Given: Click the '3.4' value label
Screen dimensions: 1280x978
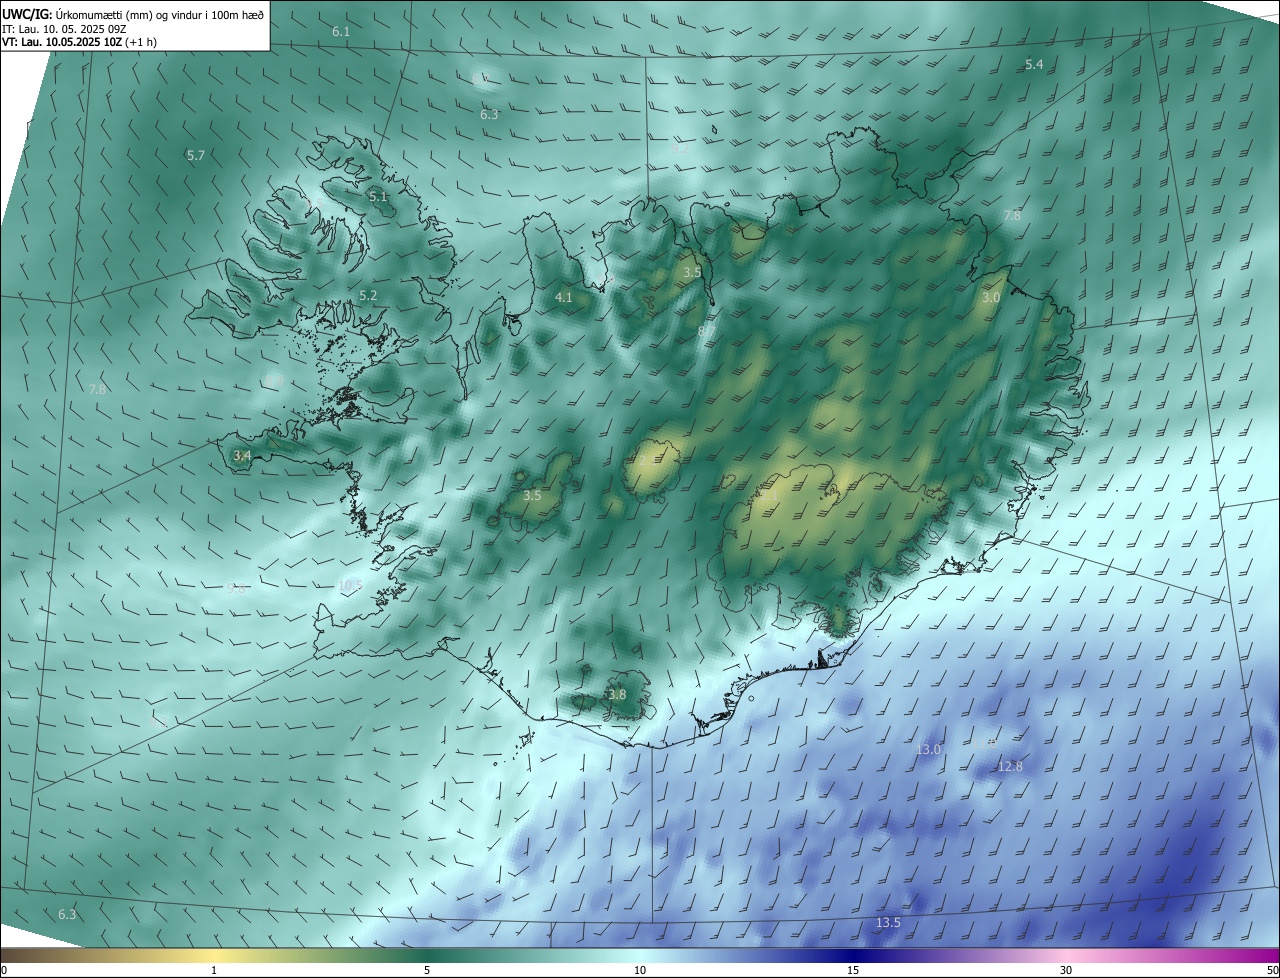Looking at the screenshot, I should click(x=241, y=455).
